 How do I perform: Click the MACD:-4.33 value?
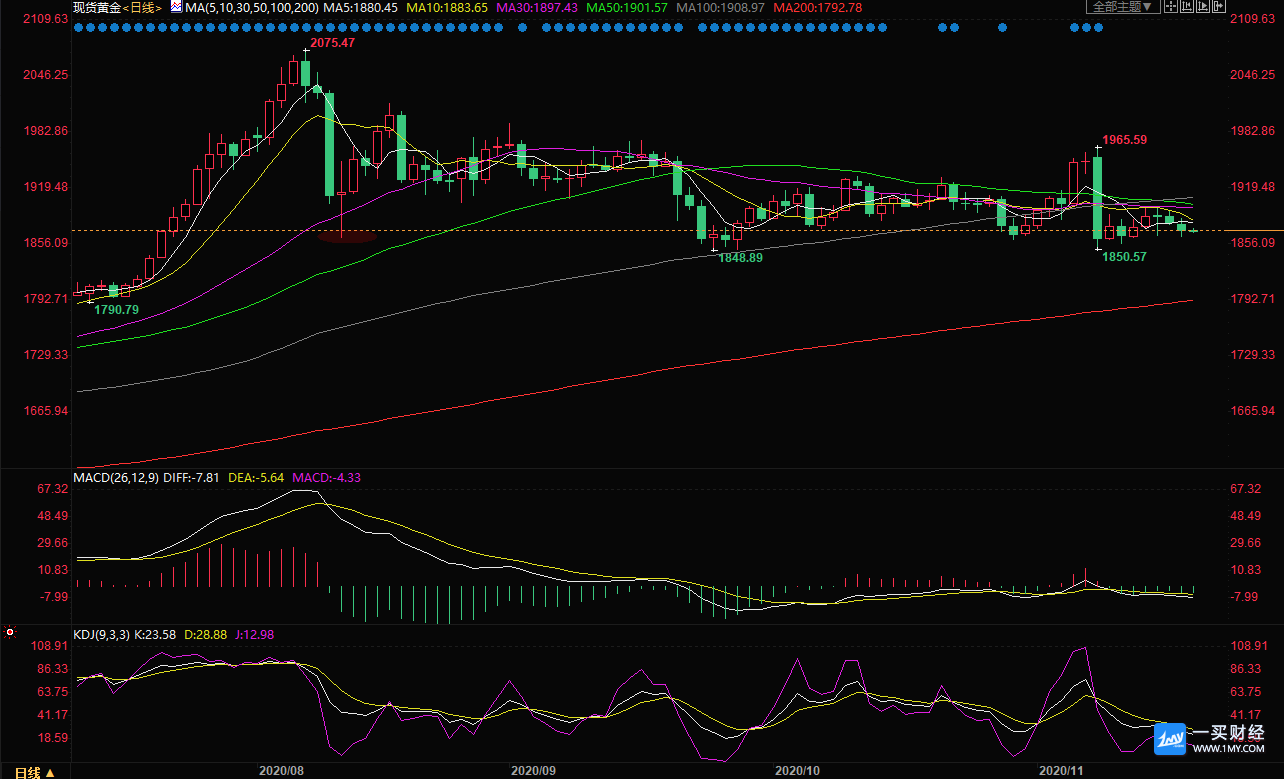click(326, 478)
